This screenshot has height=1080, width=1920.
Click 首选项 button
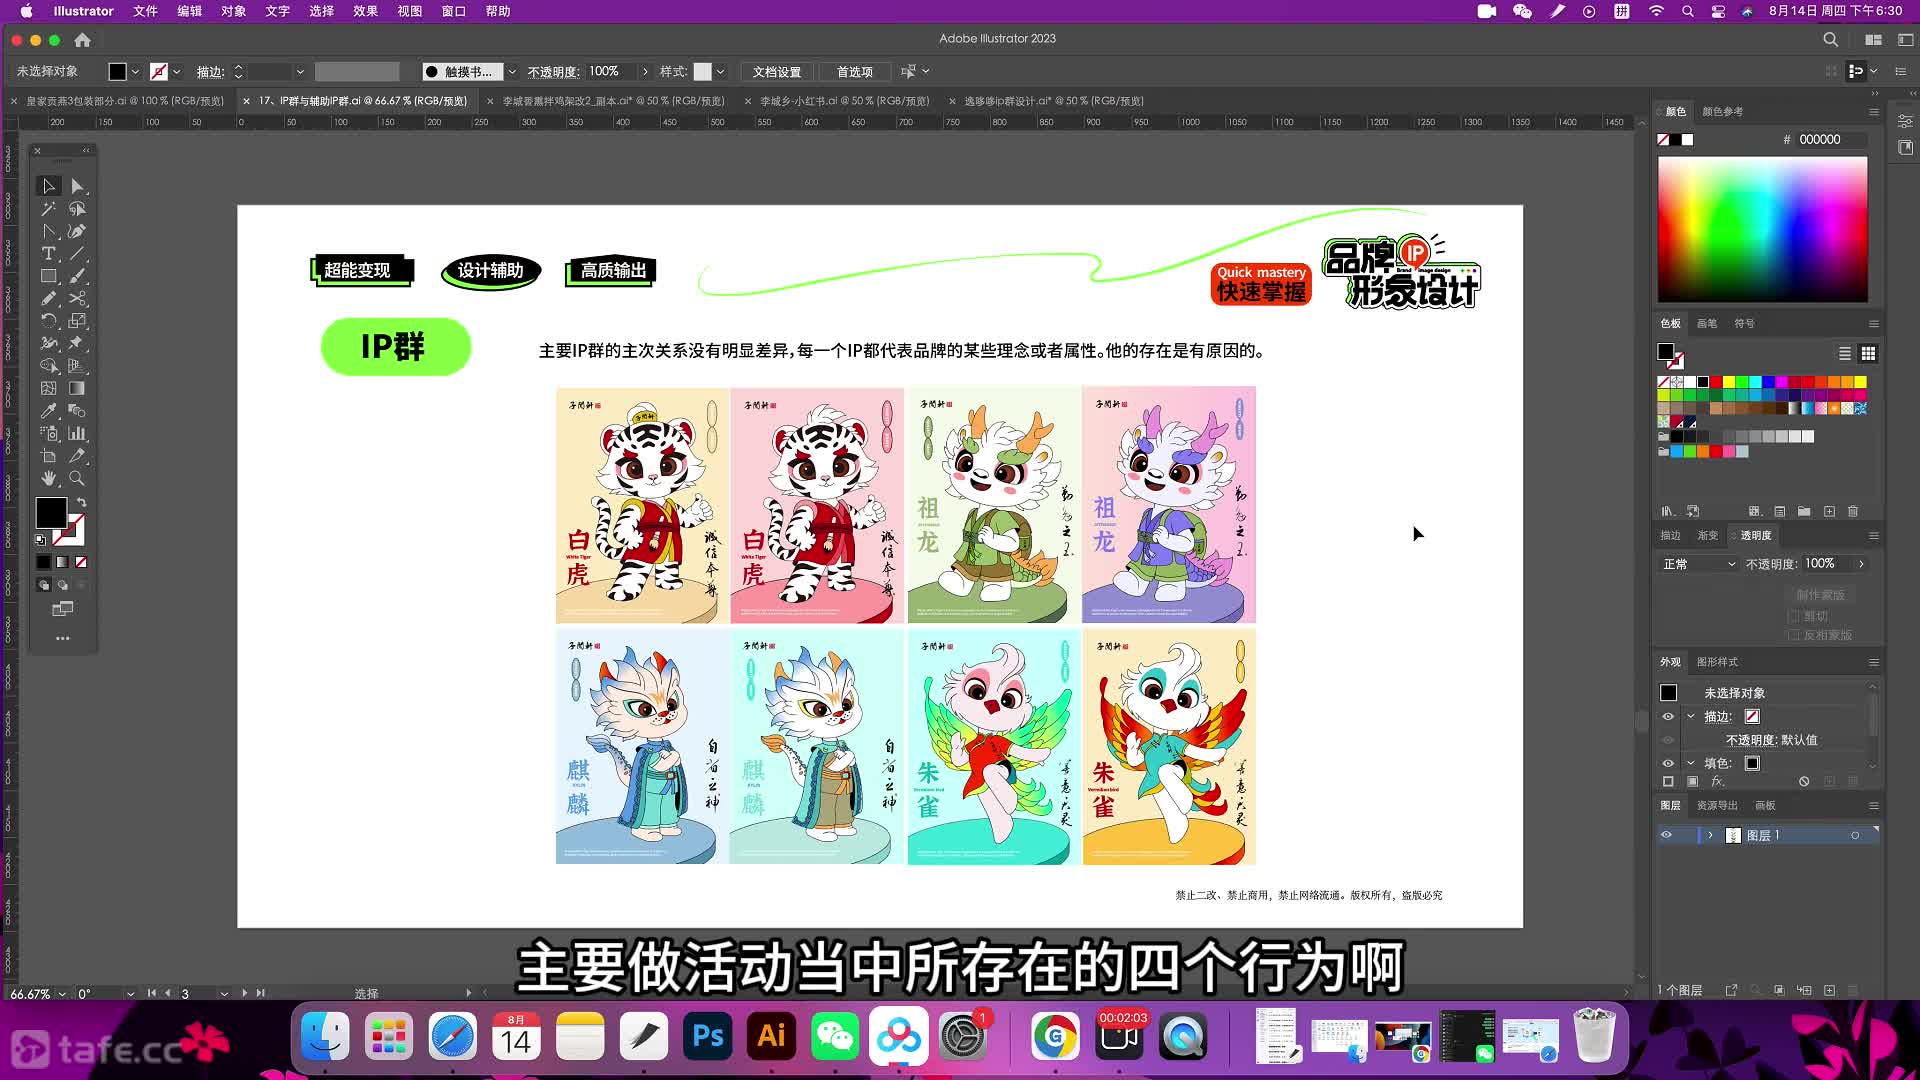pos(855,72)
